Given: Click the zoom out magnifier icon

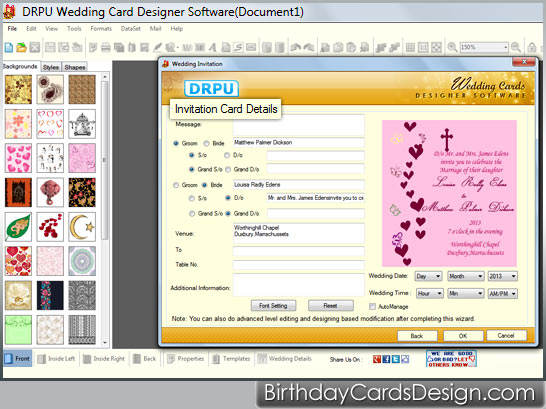Looking at the screenshot, I should (x=516, y=47).
